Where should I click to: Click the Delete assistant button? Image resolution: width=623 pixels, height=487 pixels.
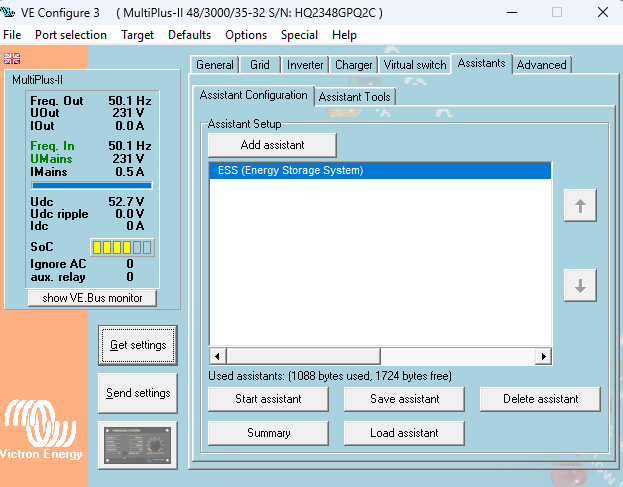pyautogui.click(x=540, y=399)
